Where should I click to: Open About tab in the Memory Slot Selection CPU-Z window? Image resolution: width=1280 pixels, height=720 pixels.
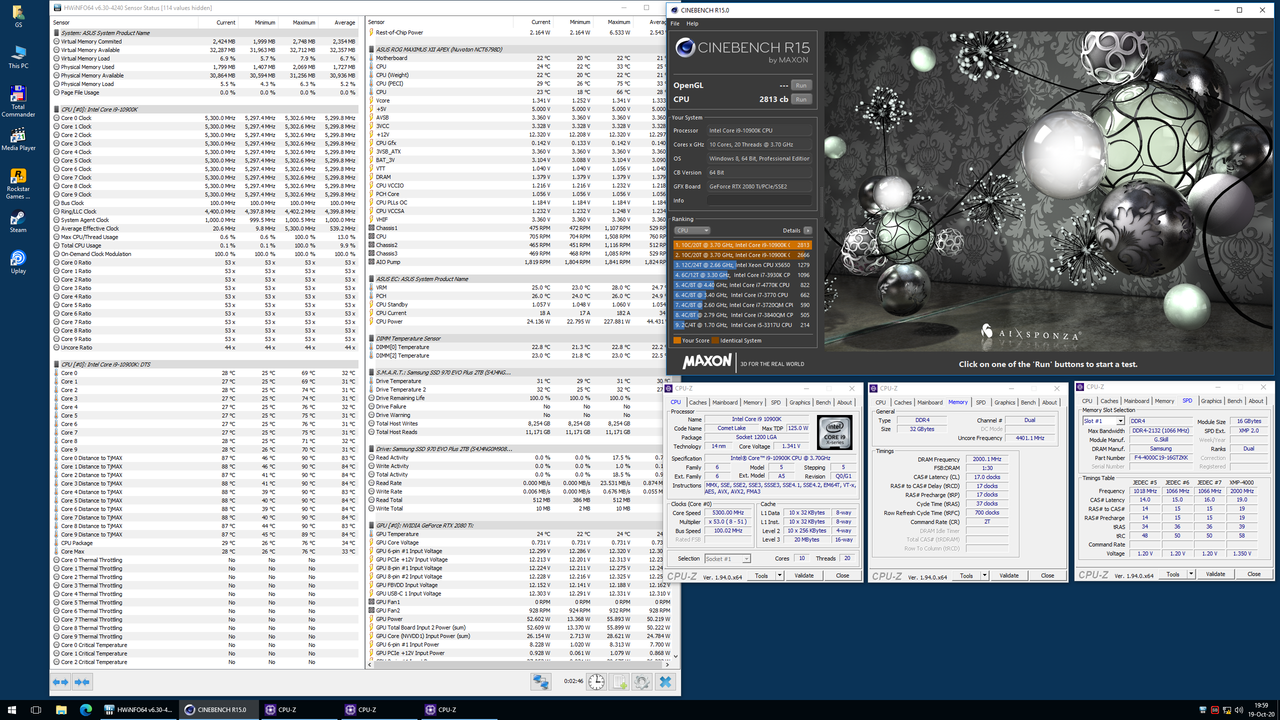(1256, 401)
